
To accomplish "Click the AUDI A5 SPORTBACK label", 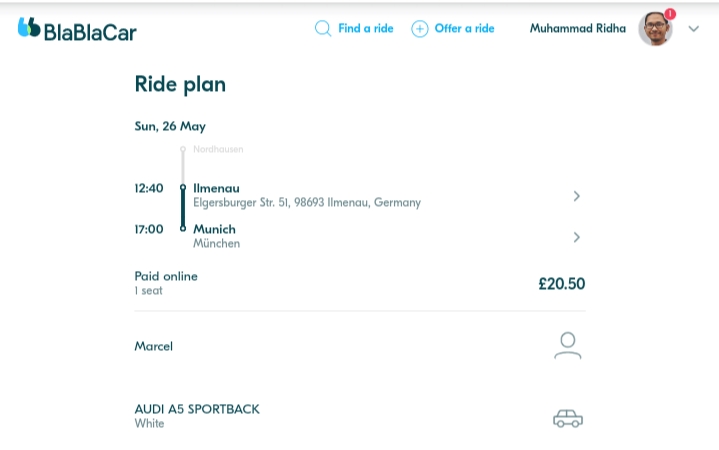I will click(197, 409).
